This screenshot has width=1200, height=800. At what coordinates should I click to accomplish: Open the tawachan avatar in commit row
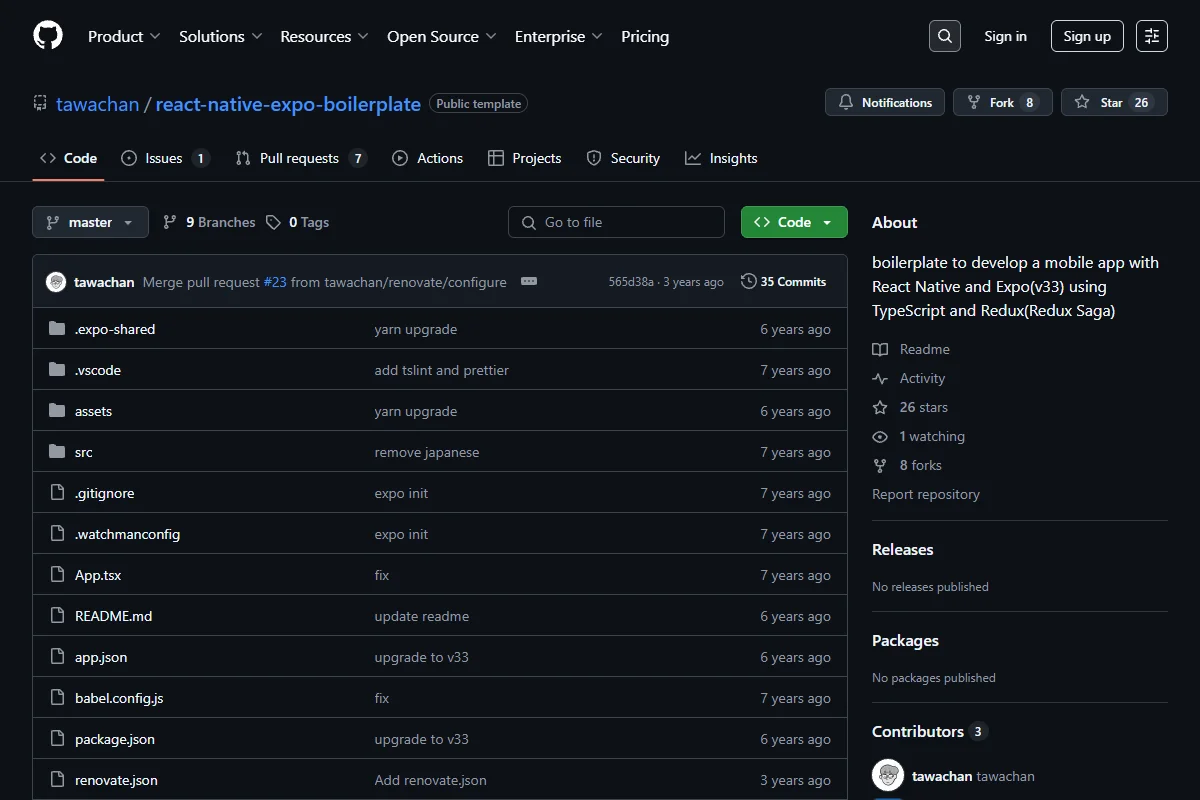pos(56,282)
